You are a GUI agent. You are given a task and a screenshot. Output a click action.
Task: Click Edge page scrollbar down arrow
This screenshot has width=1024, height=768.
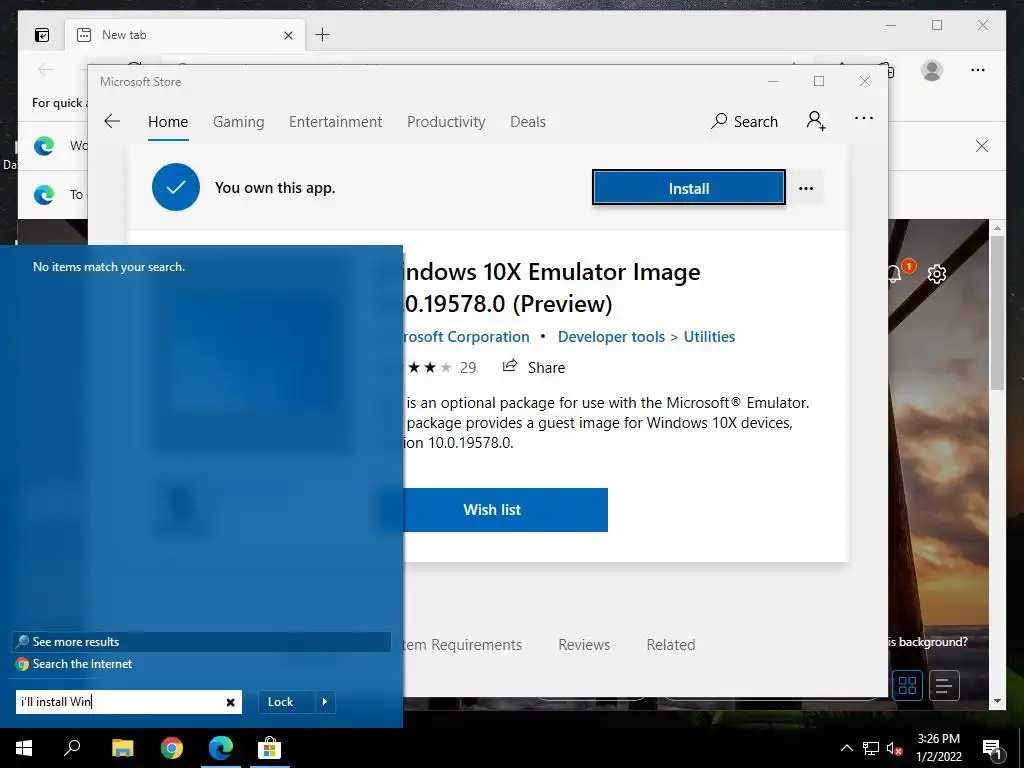coord(997,701)
